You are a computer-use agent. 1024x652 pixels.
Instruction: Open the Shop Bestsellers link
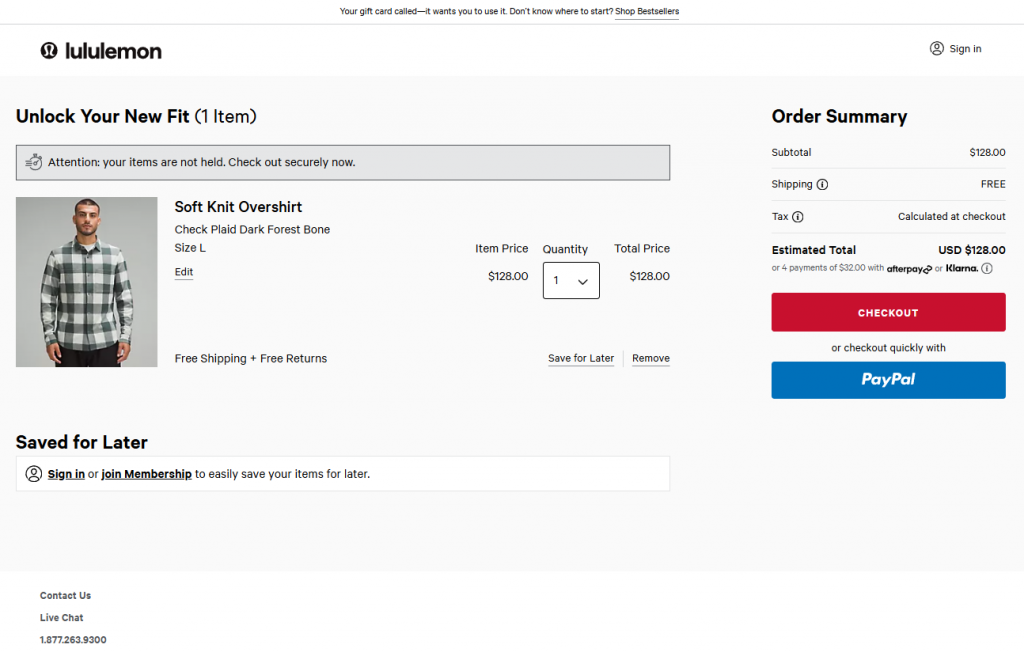[x=646, y=12]
